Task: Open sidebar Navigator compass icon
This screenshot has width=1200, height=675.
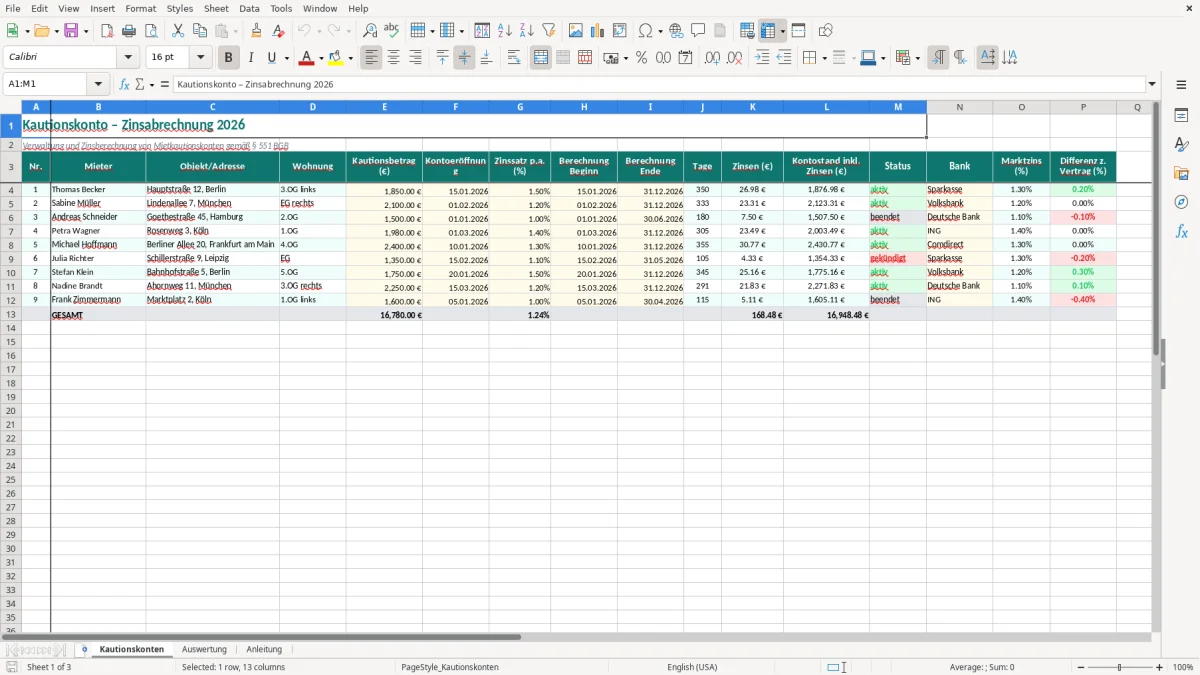Action: pyautogui.click(x=1181, y=202)
